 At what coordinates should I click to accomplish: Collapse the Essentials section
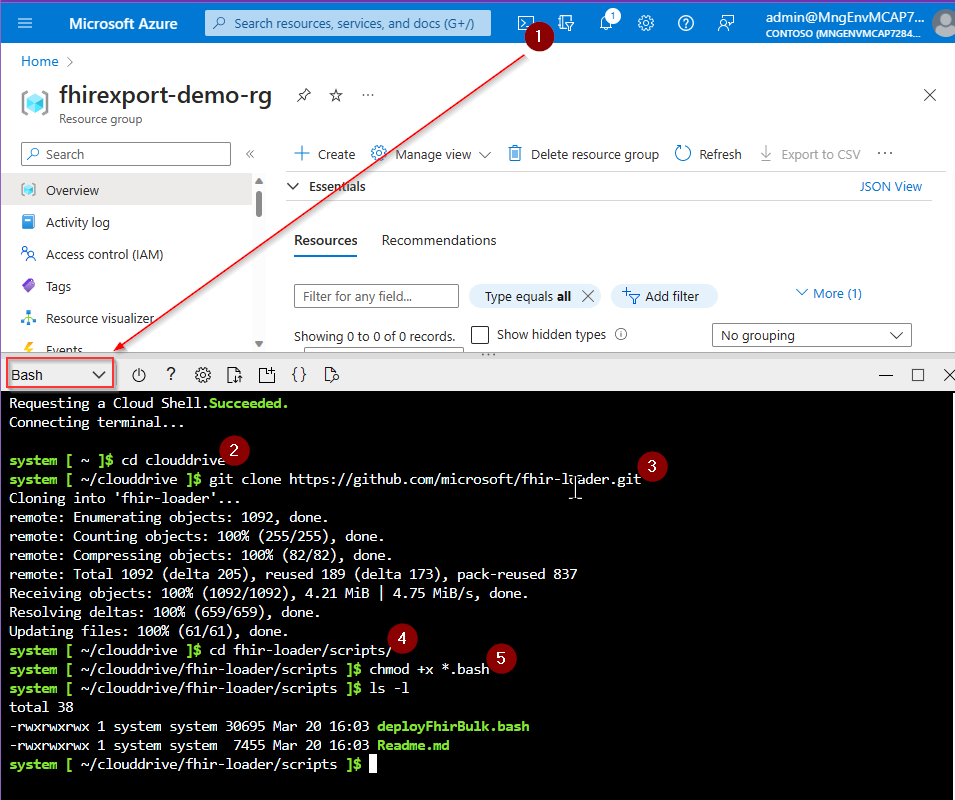(294, 186)
